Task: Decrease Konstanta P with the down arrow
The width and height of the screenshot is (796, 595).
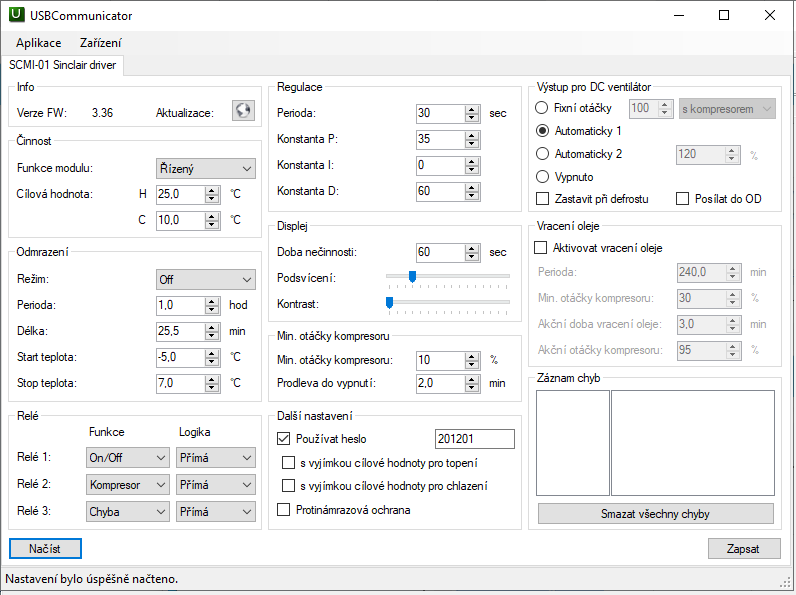Action: 472,143
